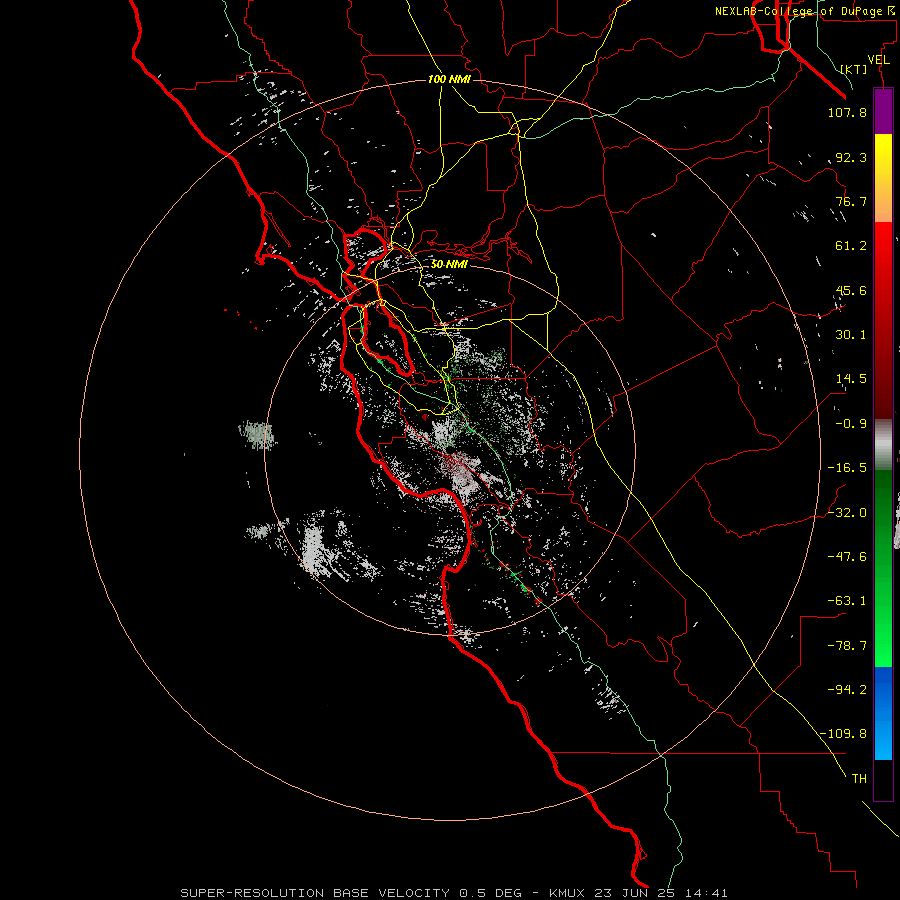The width and height of the screenshot is (900, 900).
Task: Click the yellow-orange segment of velocity color bar
Action: [x=883, y=178]
